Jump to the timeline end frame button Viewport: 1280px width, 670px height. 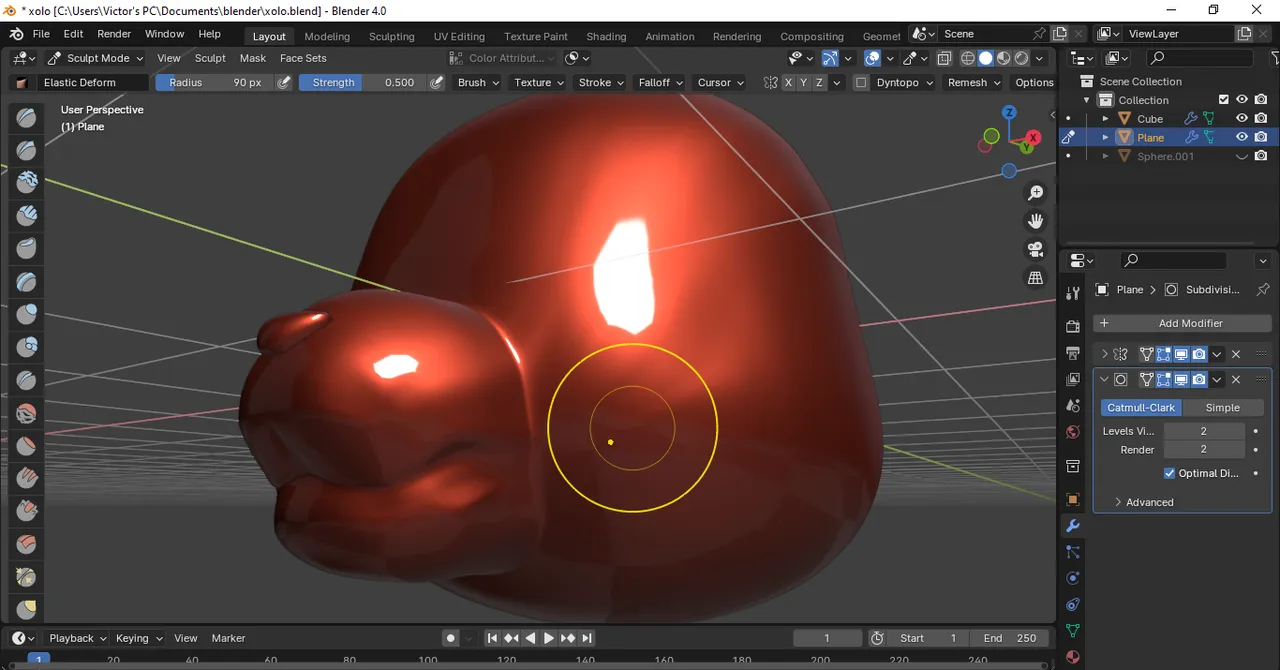click(587, 638)
